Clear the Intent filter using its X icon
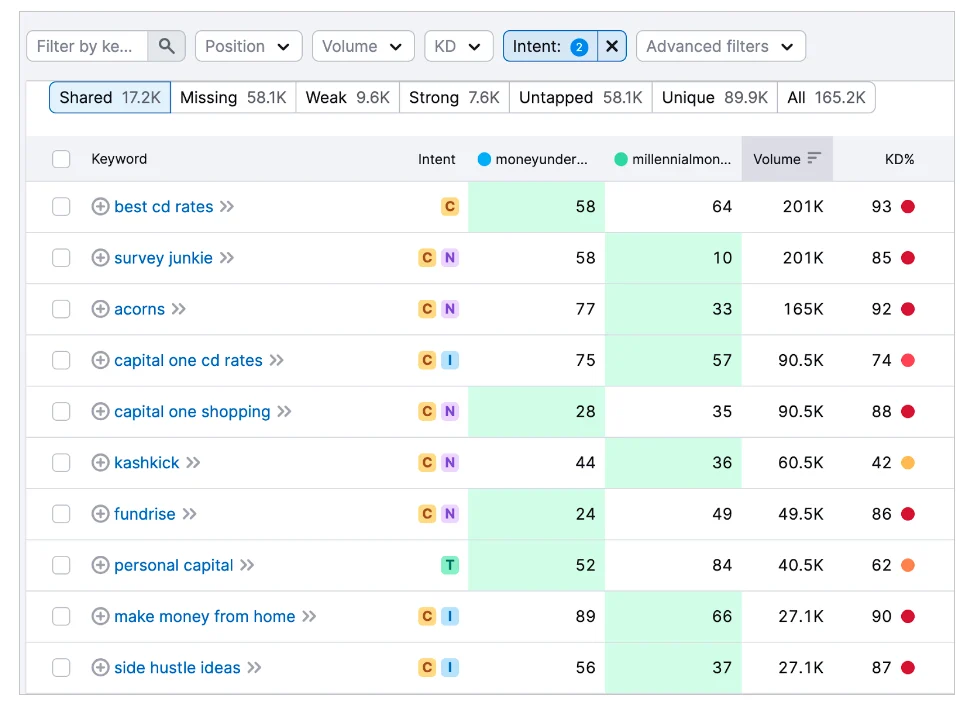This screenshot has width=969, height=708. coord(611,45)
